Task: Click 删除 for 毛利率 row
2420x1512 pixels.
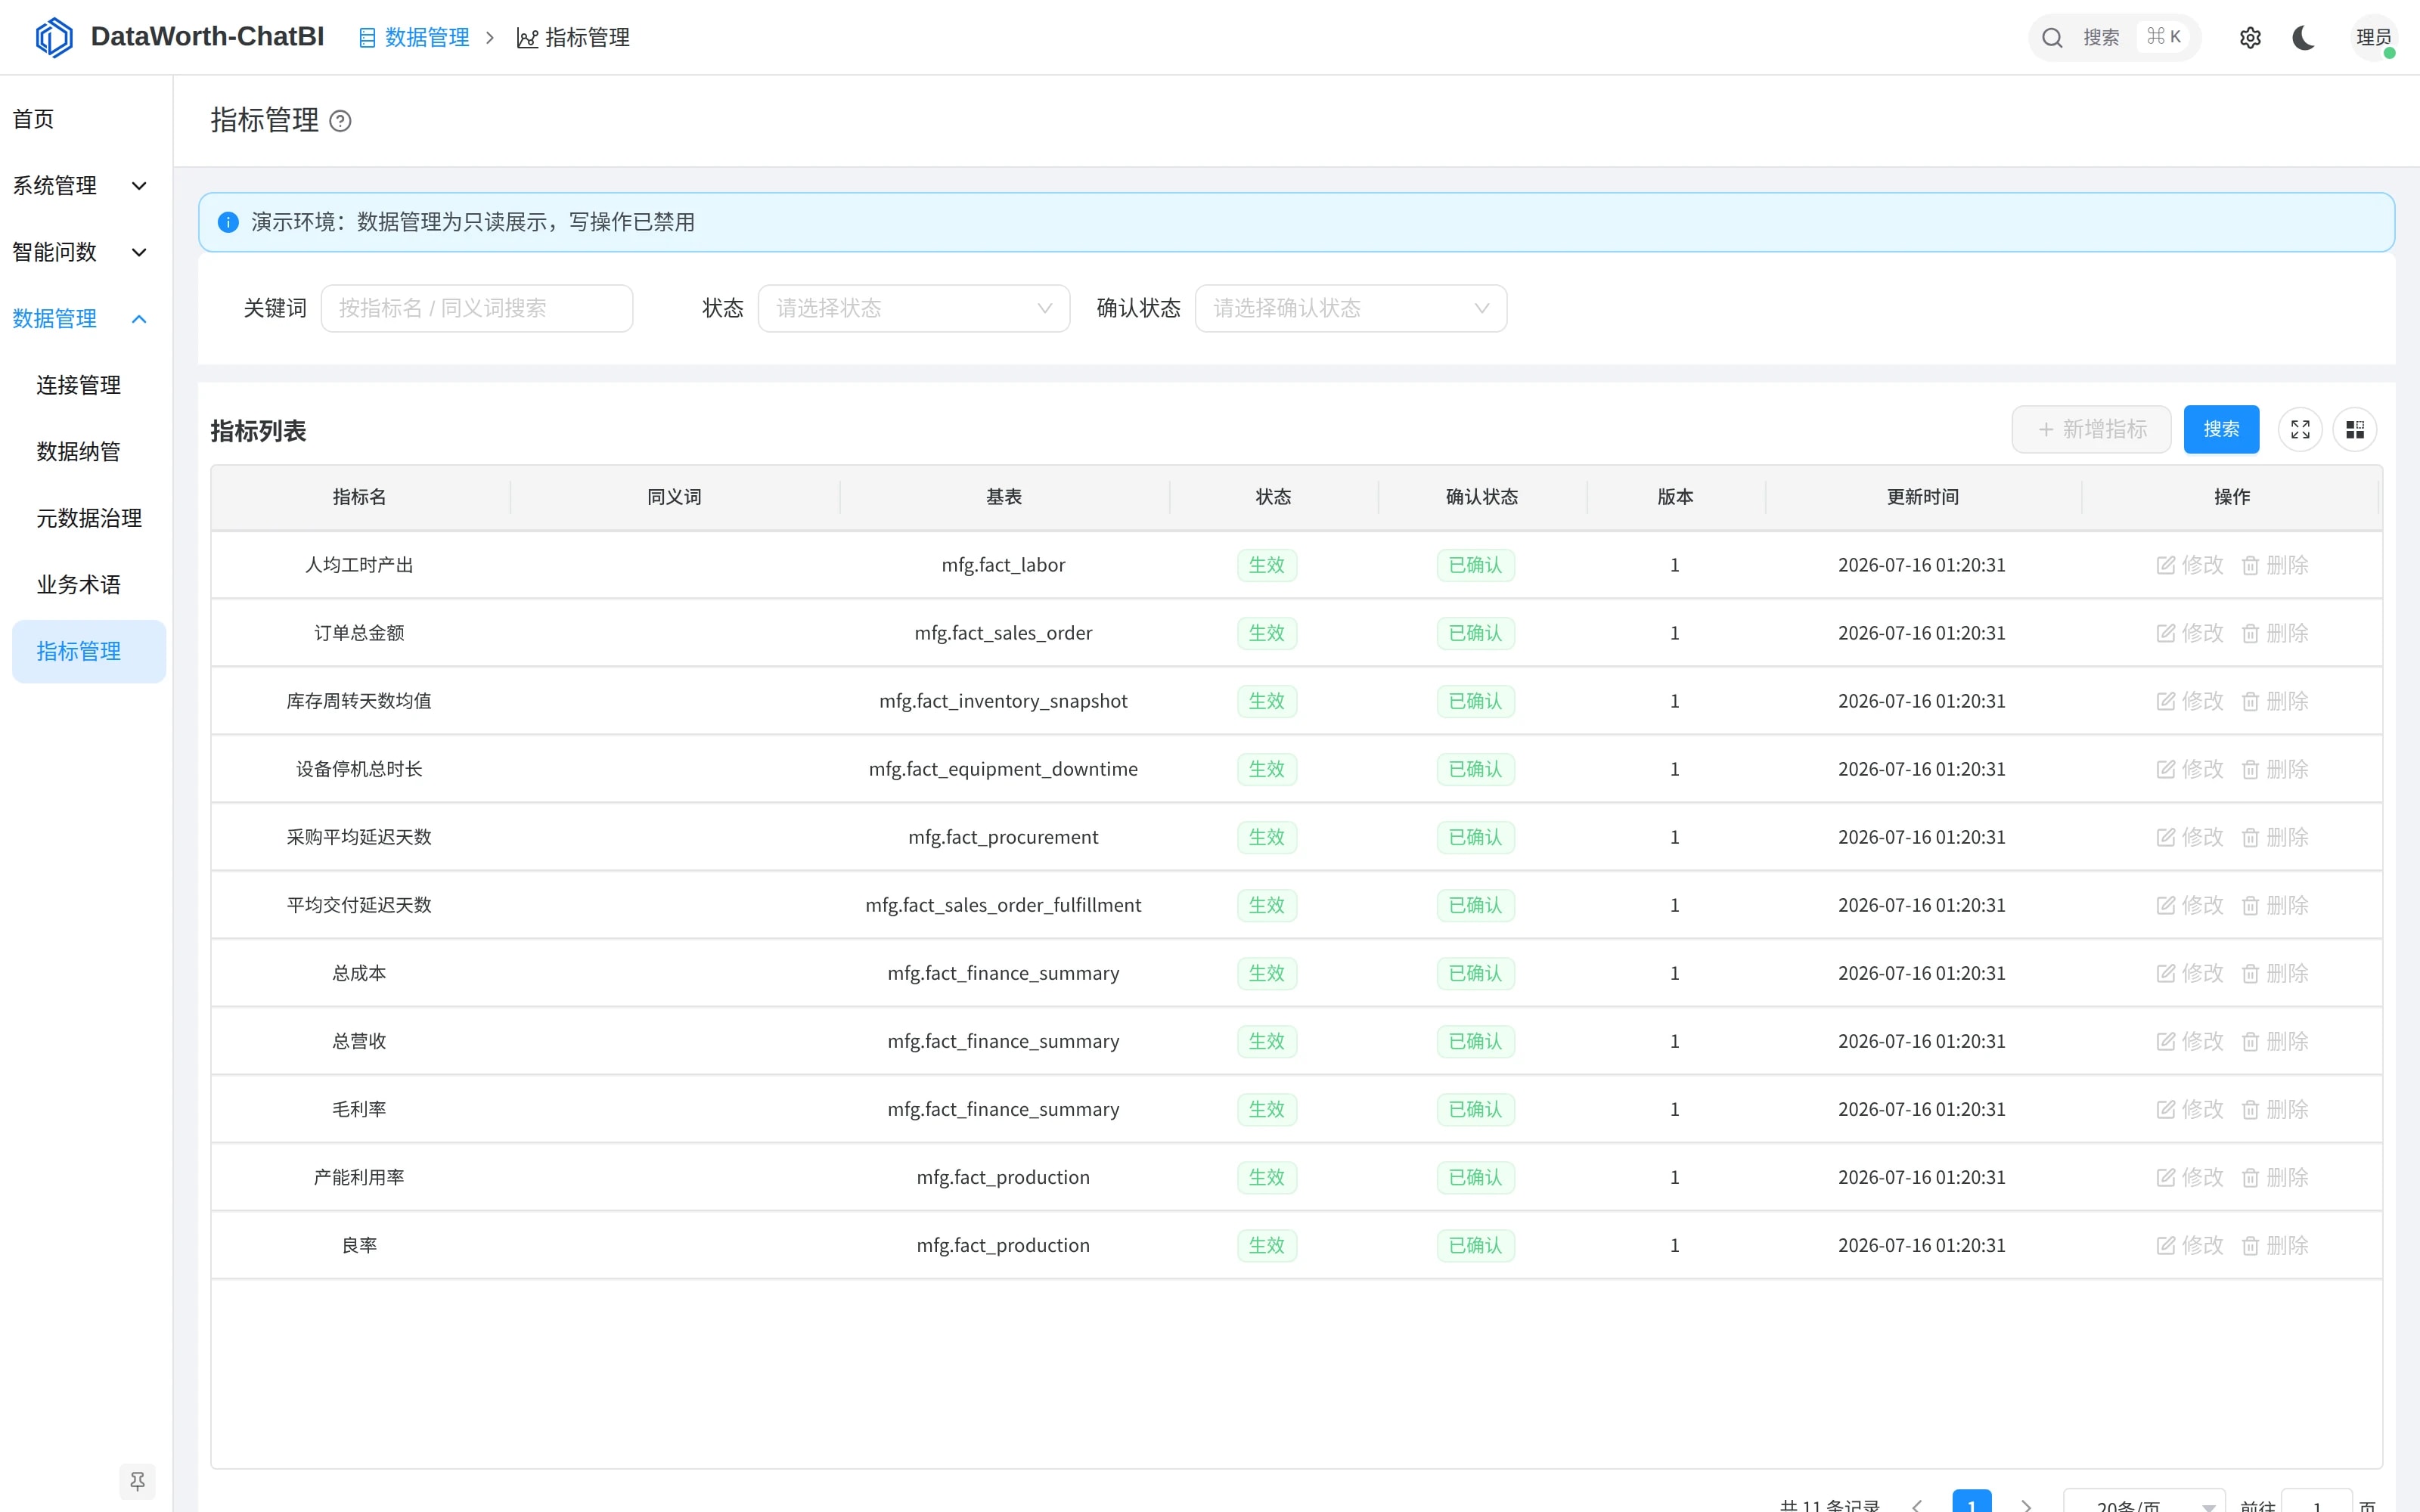Action: 2275,1109
